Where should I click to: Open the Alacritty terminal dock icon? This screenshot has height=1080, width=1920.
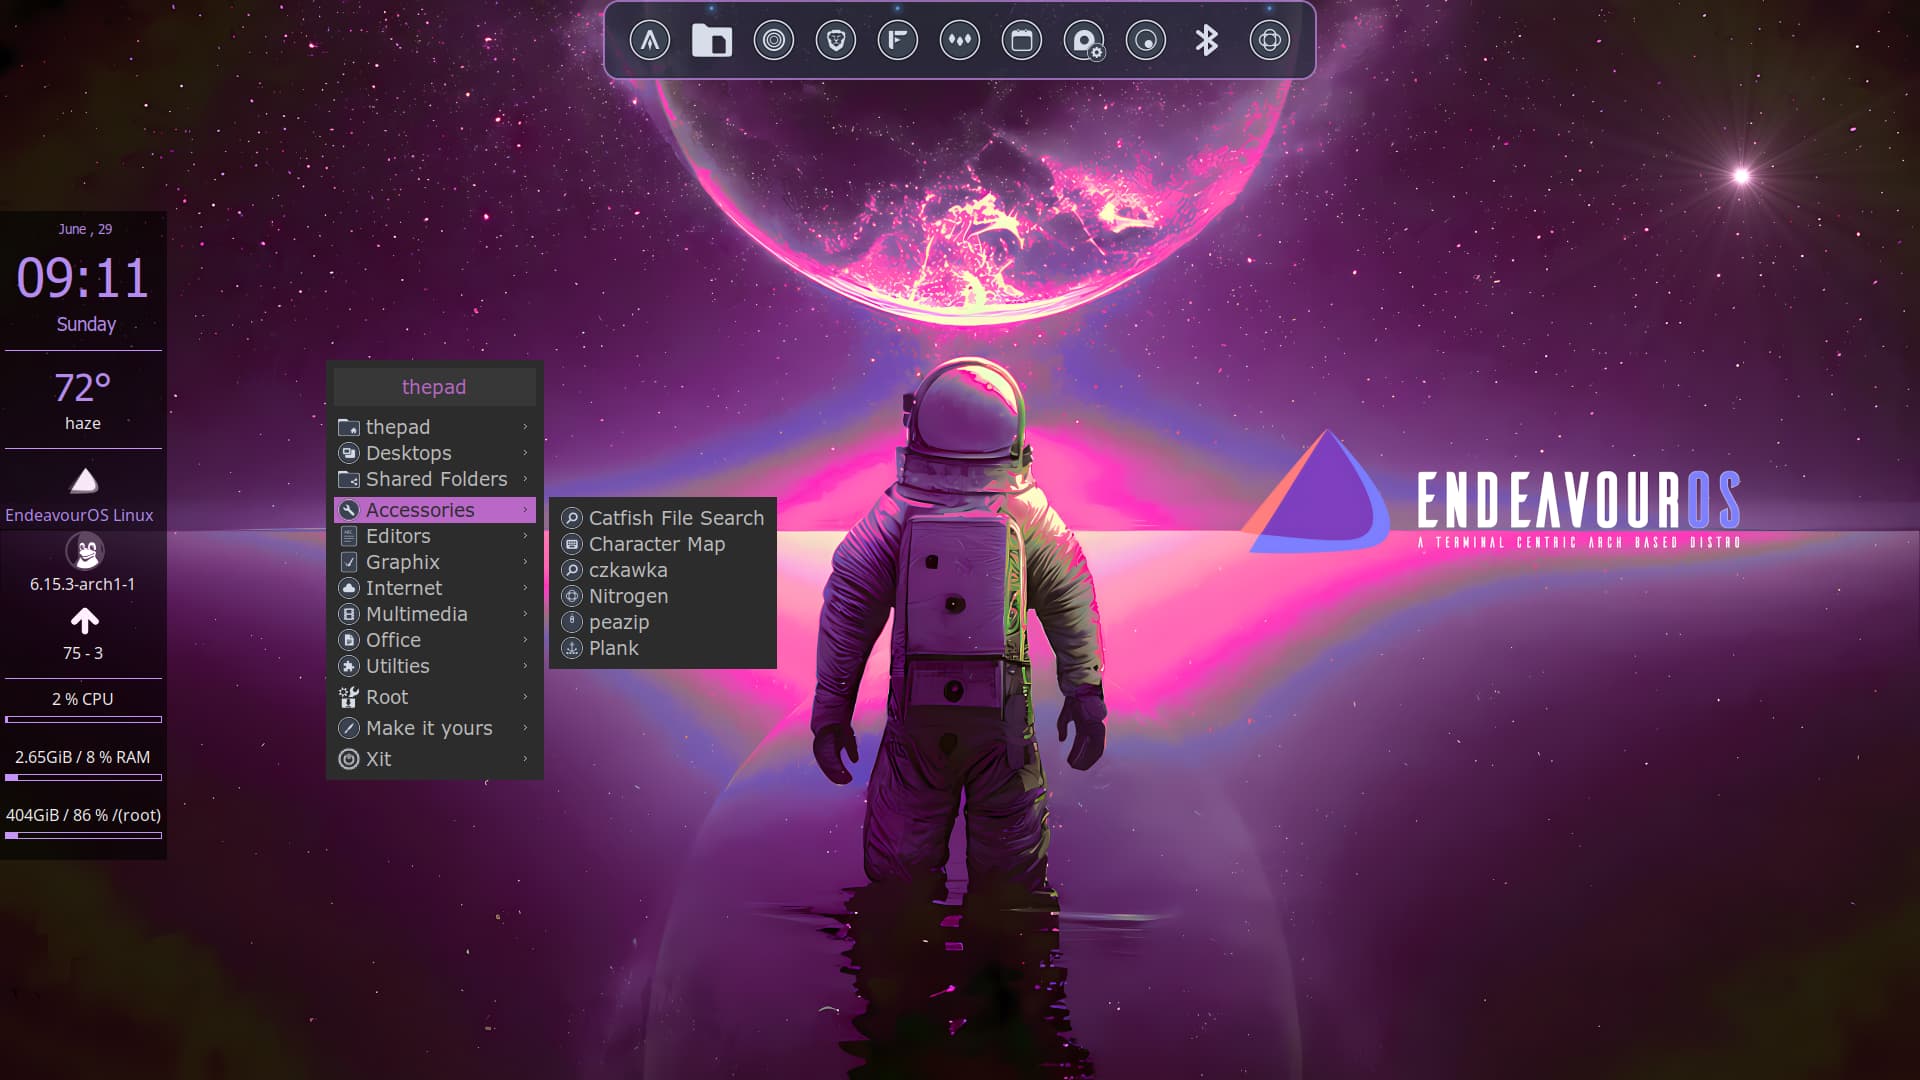pyautogui.click(x=650, y=41)
